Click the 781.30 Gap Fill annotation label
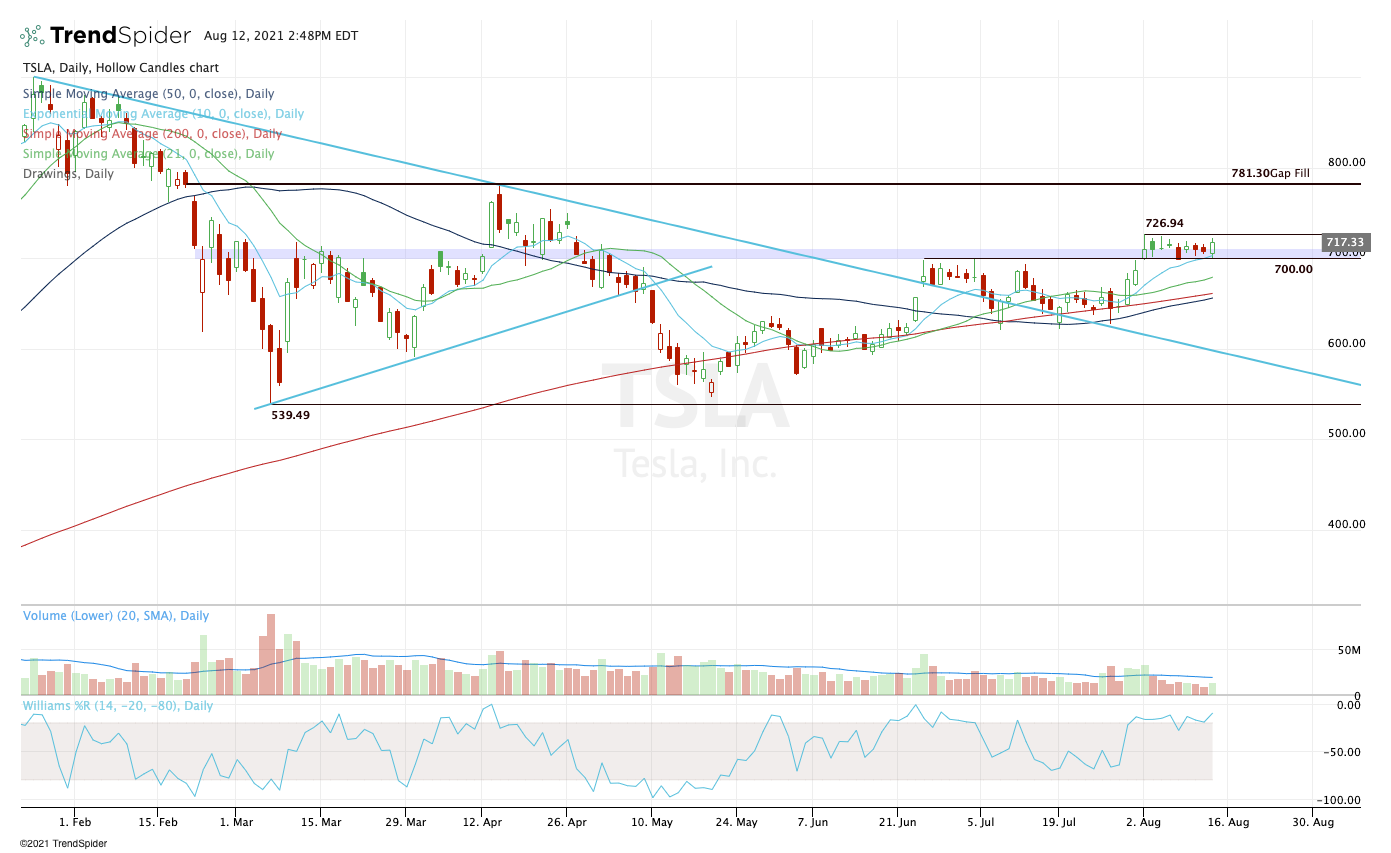 pyautogui.click(x=1269, y=173)
